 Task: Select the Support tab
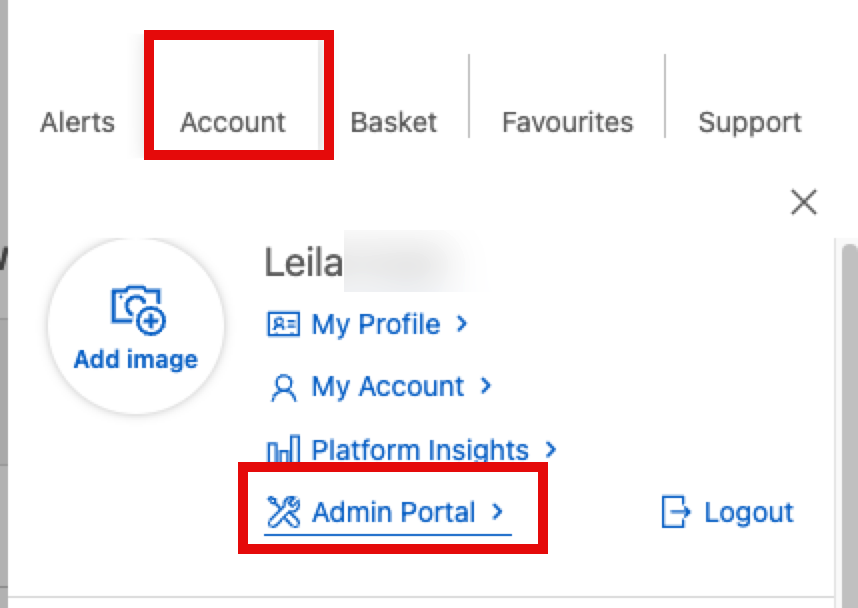750,122
